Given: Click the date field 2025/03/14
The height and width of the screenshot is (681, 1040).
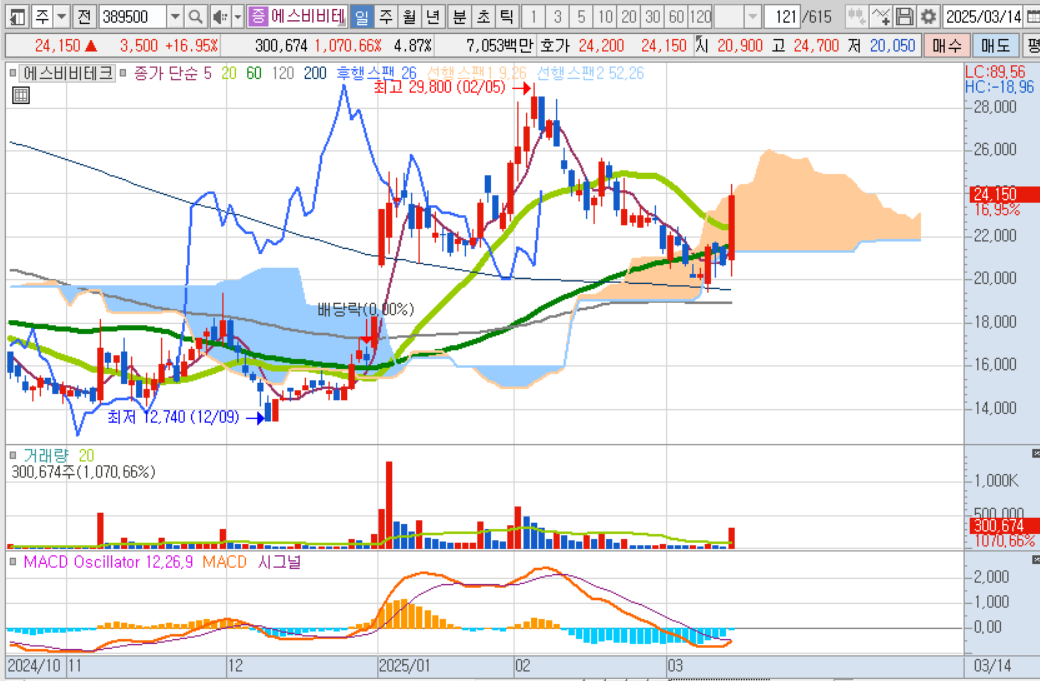Looking at the screenshot, I should (x=983, y=17).
